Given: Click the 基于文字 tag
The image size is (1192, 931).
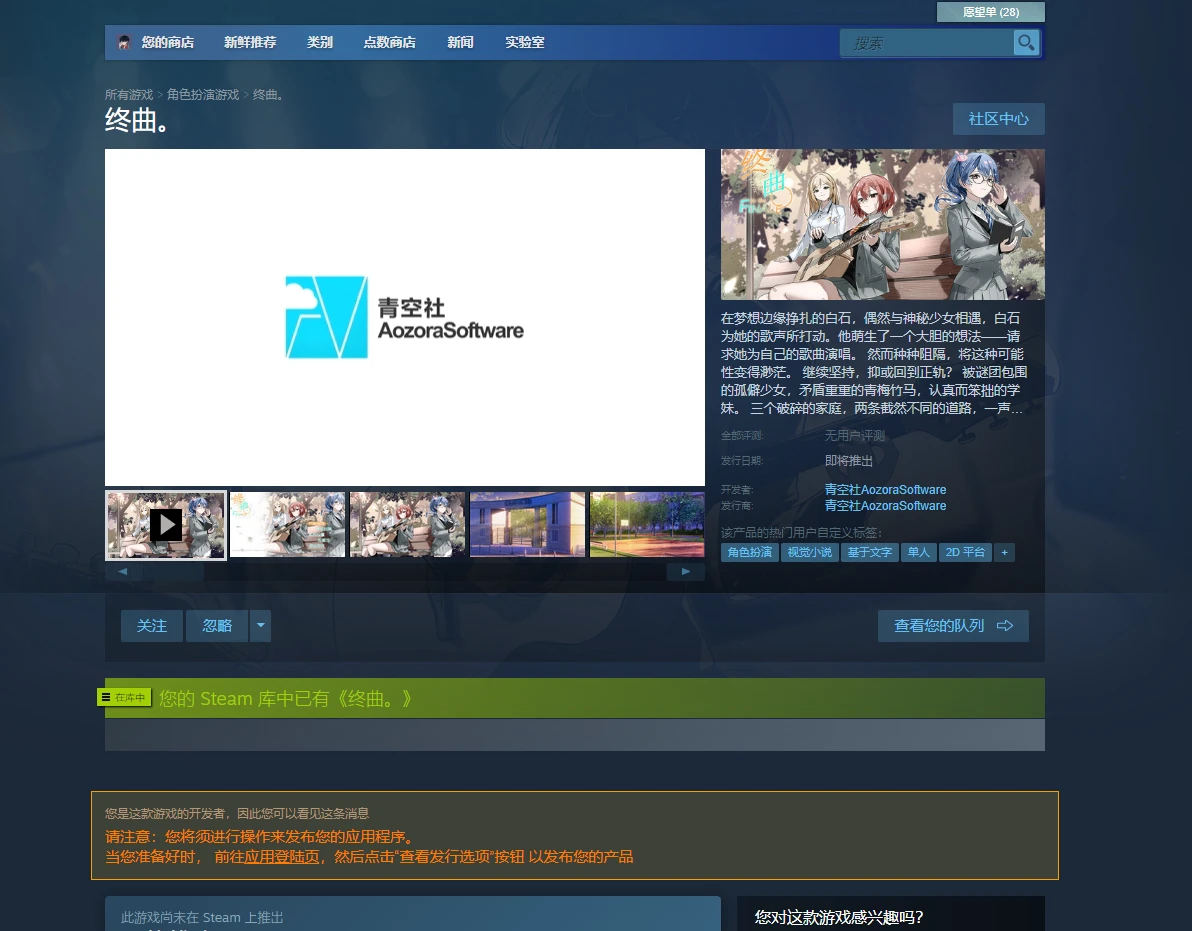Looking at the screenshot, I should (870, 553).
